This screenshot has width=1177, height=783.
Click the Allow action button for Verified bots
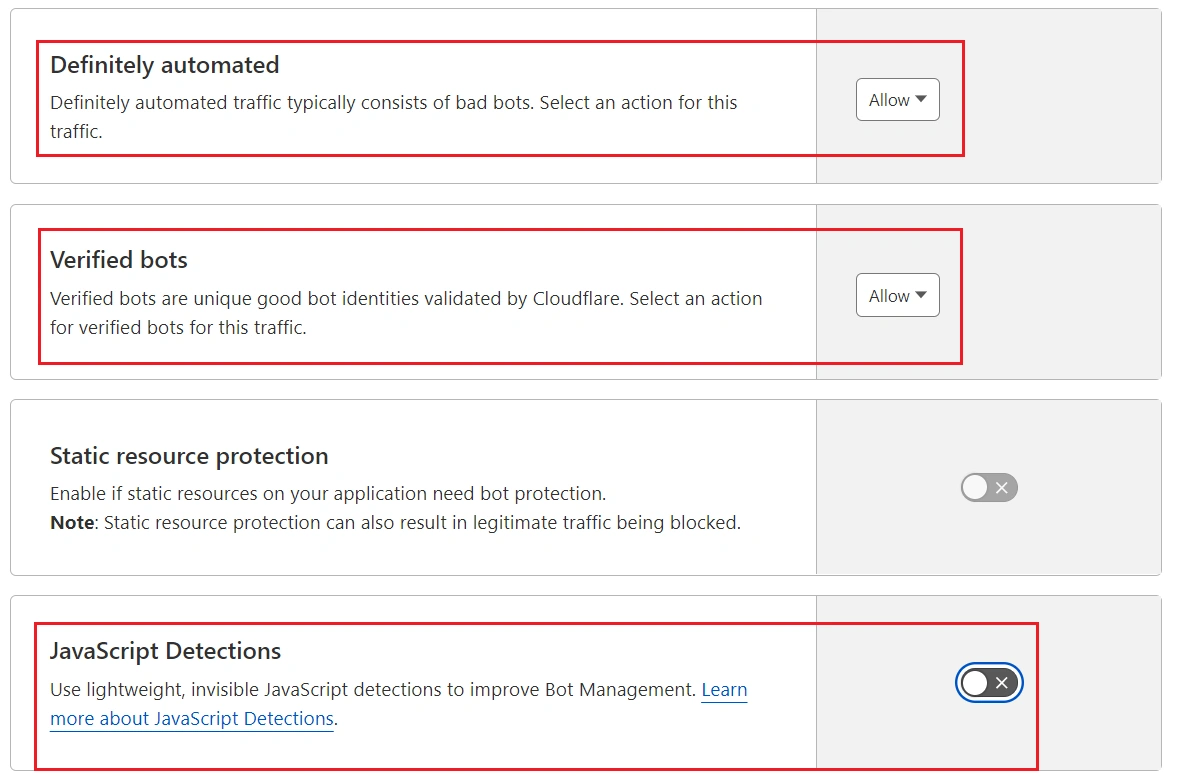(x=896, y=295)
